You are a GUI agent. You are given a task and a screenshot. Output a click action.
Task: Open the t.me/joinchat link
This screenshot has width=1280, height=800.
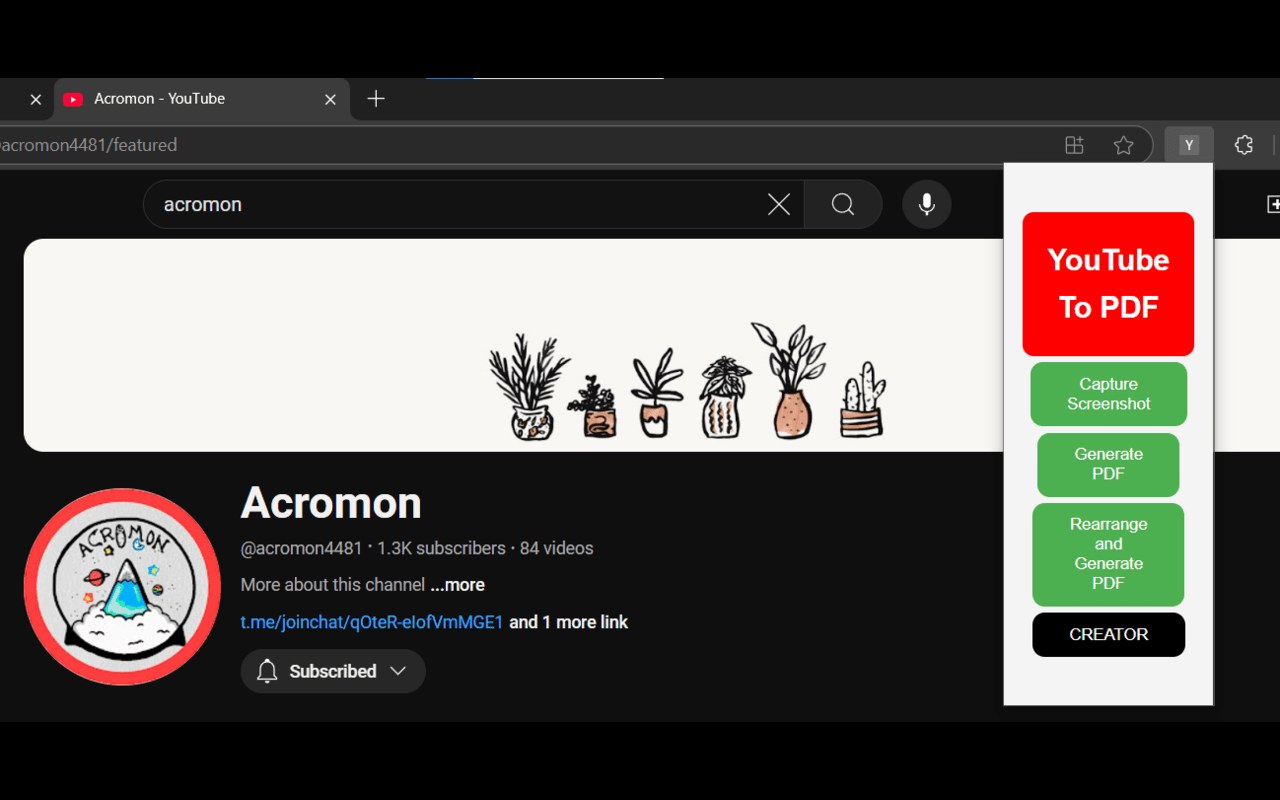(x=372, y=622)
